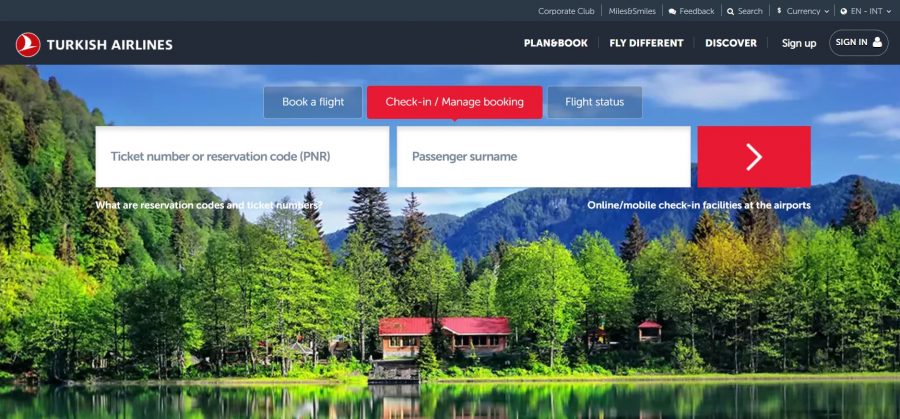
Task: Open the Miles&Smiles link
Action: tap(632, 11)
